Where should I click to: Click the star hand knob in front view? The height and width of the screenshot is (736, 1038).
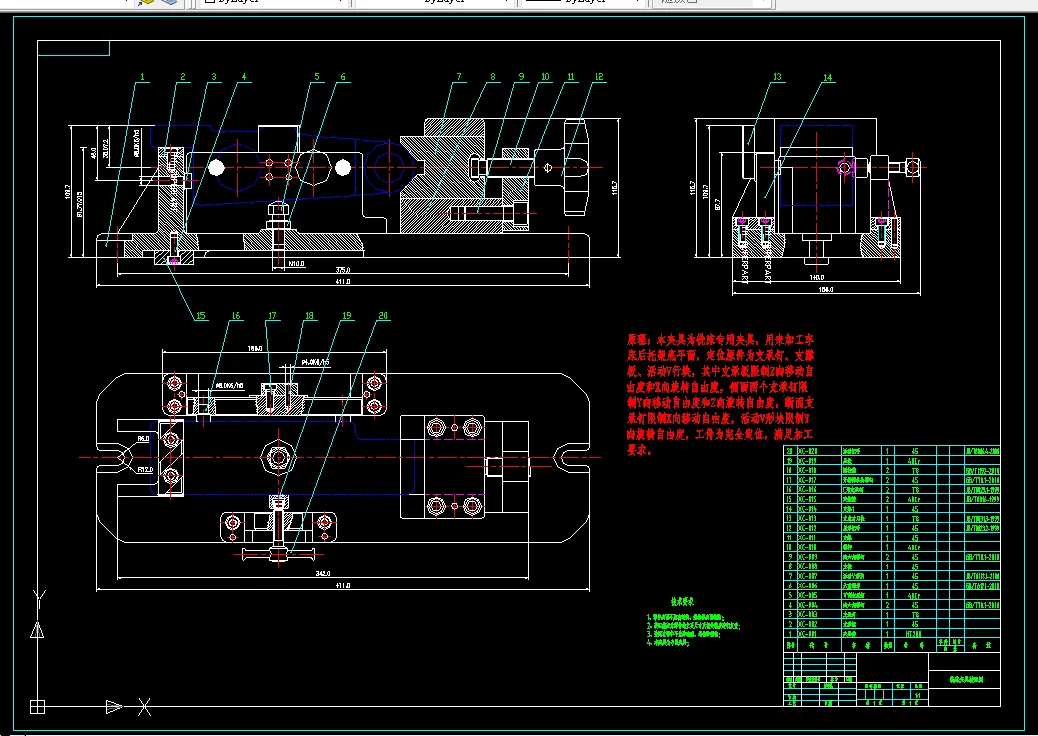[576, 167]
